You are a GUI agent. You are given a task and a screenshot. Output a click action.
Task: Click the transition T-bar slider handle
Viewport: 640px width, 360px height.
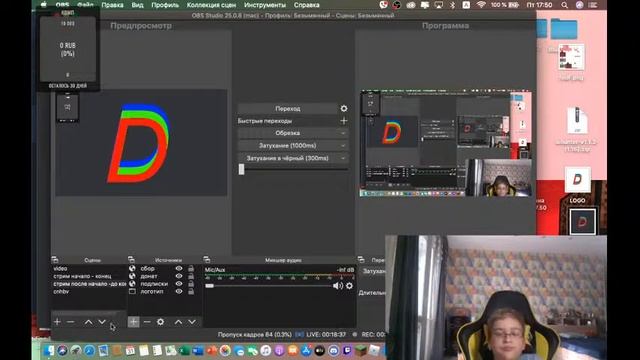[x=241, y=169]
